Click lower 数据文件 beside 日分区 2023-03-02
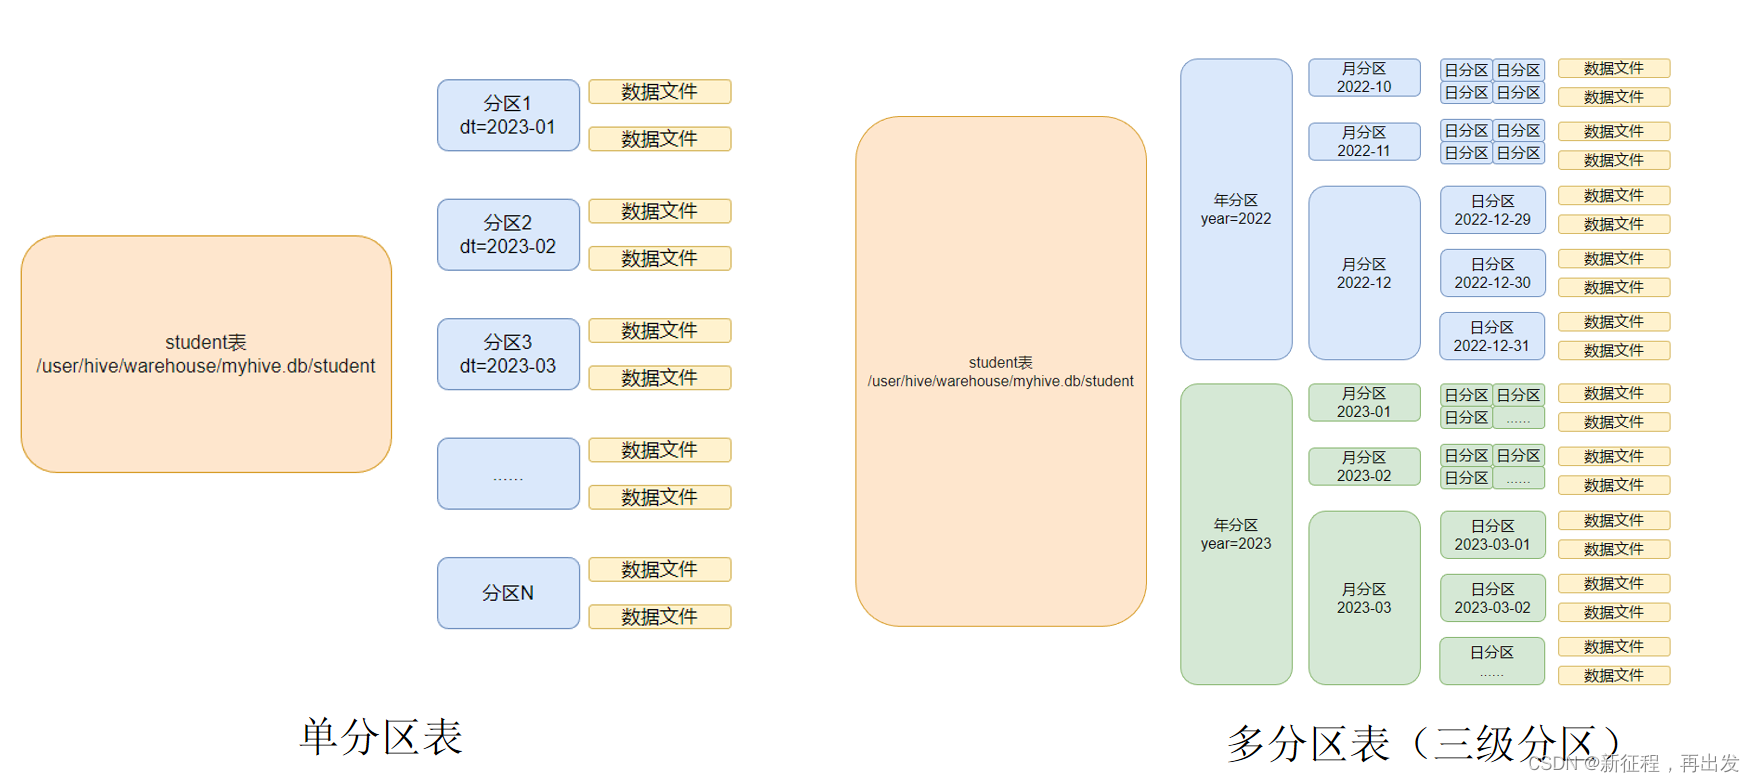 click(1614, 612)
